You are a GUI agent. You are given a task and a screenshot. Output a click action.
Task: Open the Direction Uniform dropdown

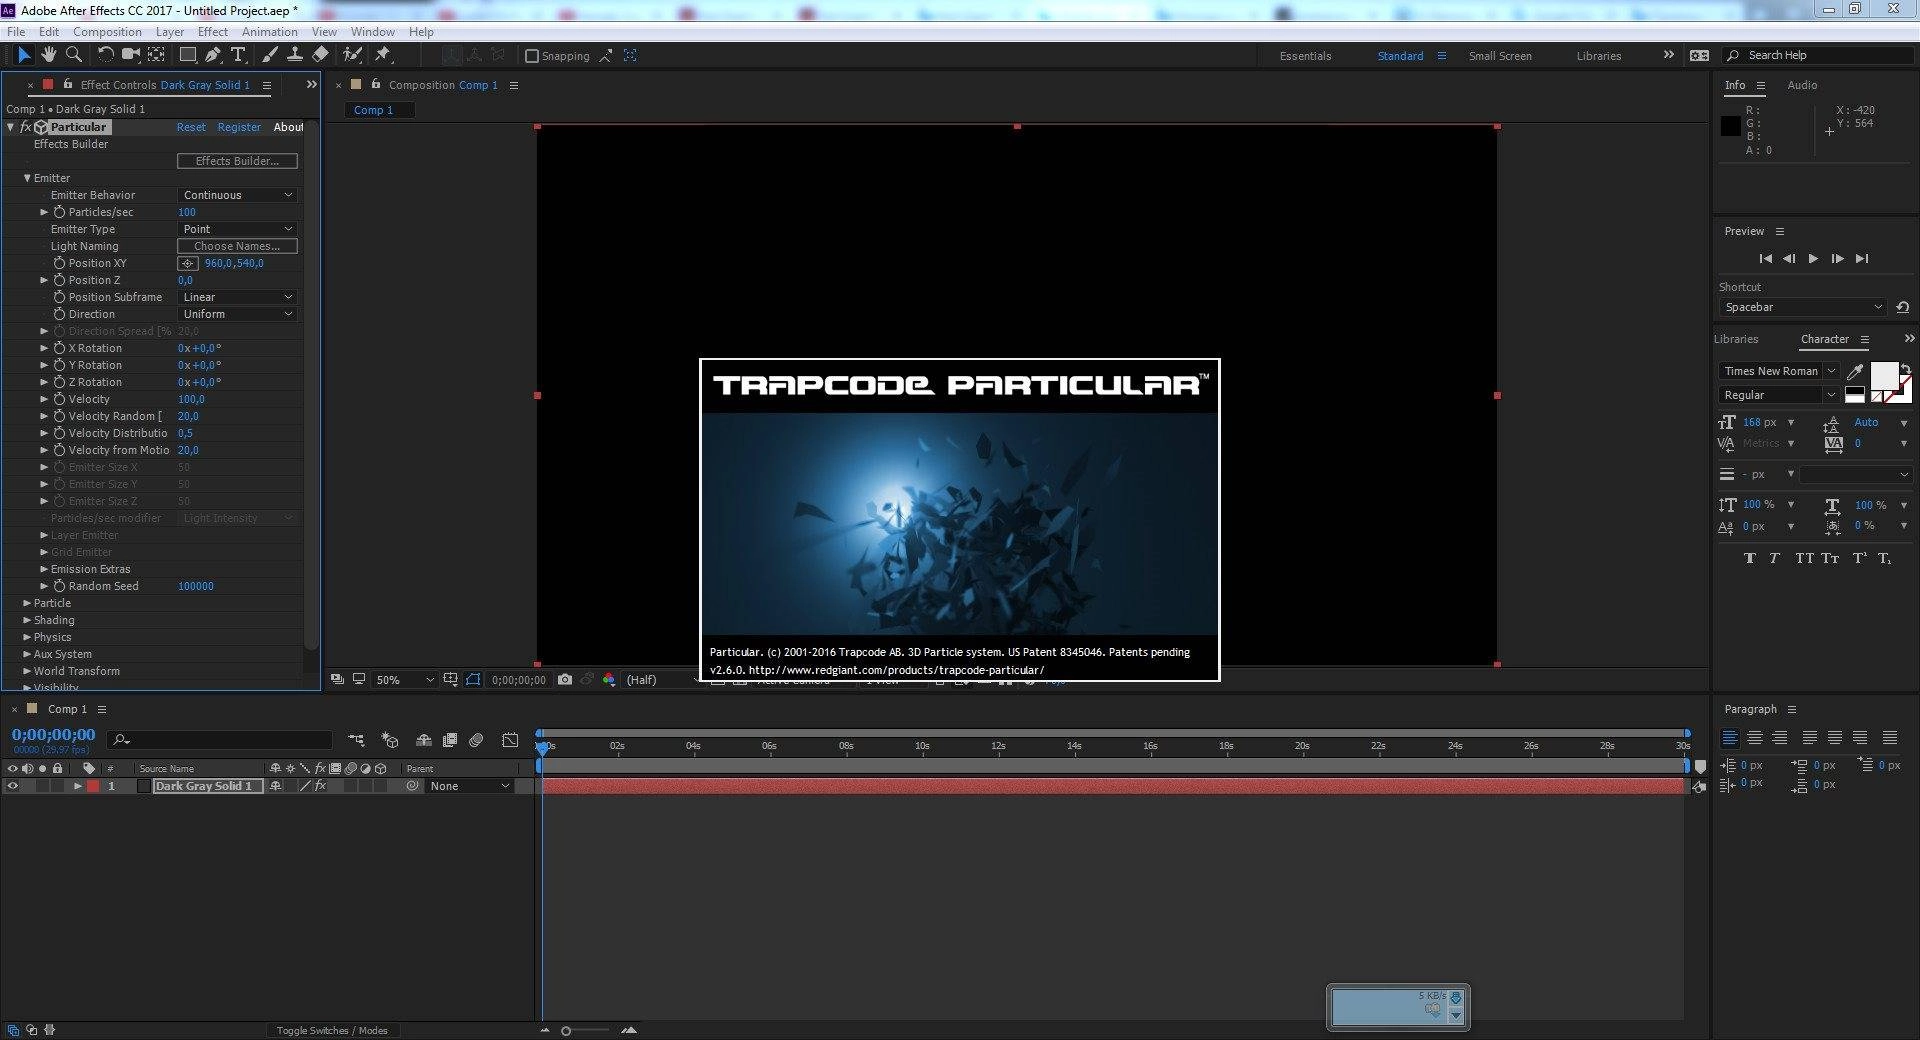tap(238, 314)
